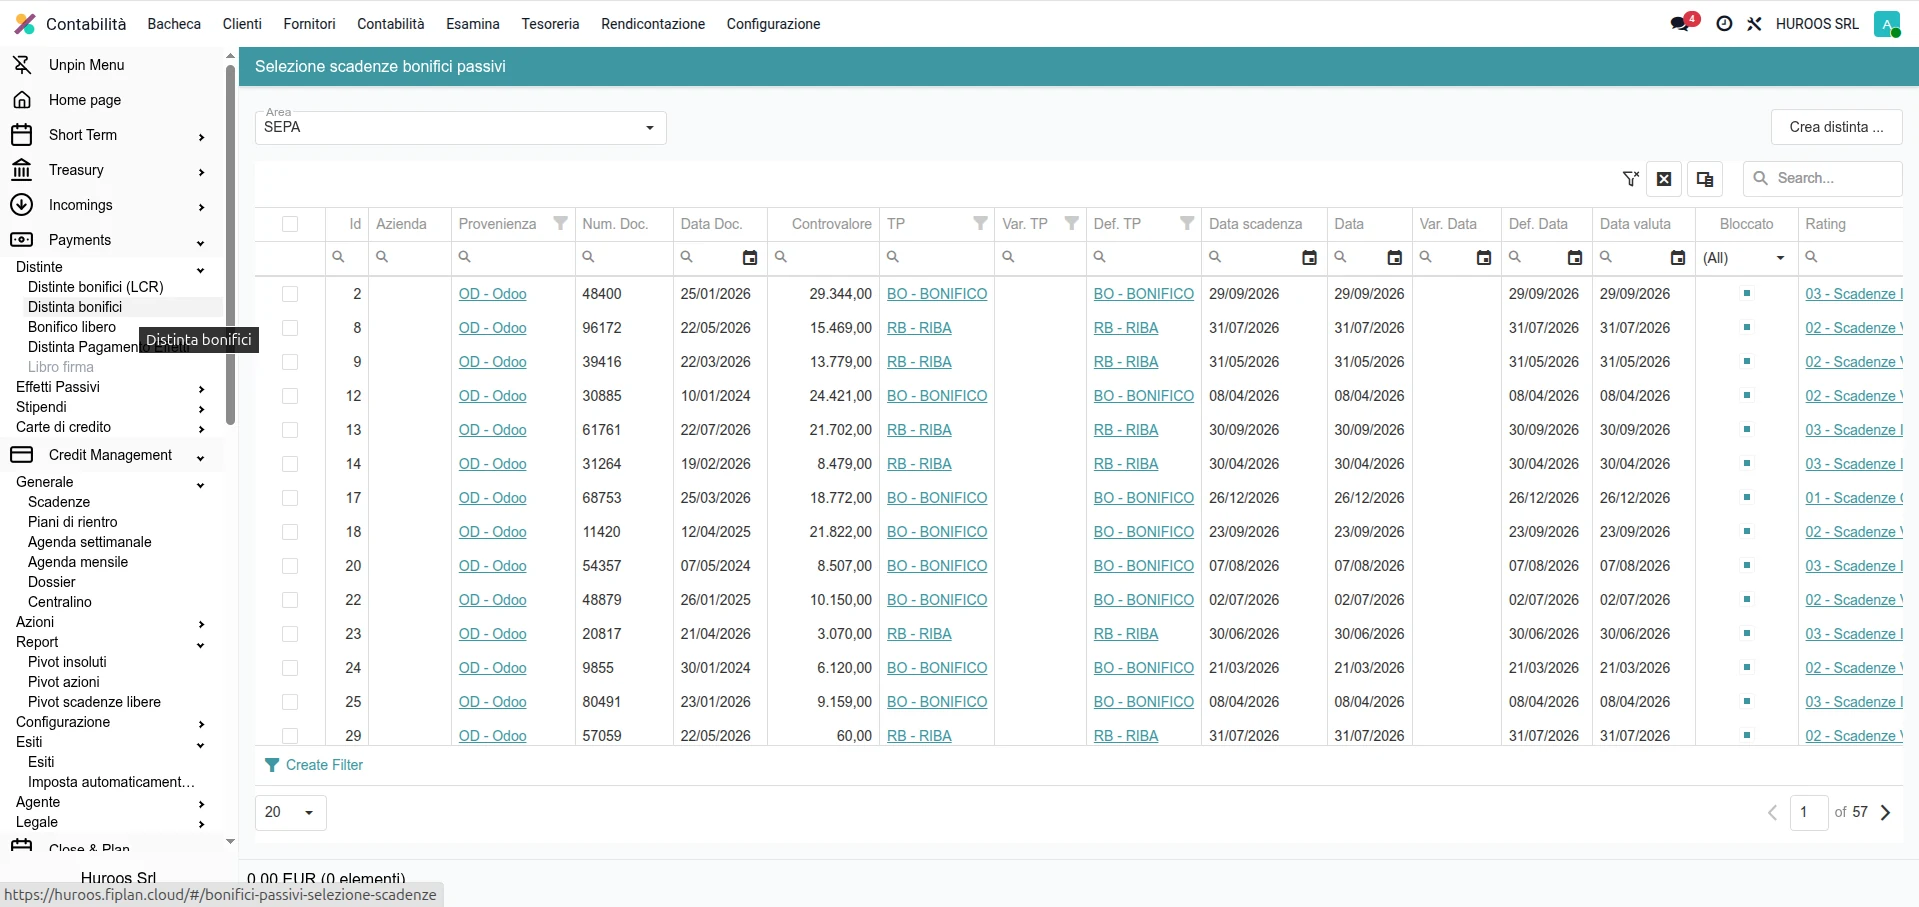Open the page size 20 dropdown
The height and width of the screenshot is (907, 1919).
(x=290, y=813)
